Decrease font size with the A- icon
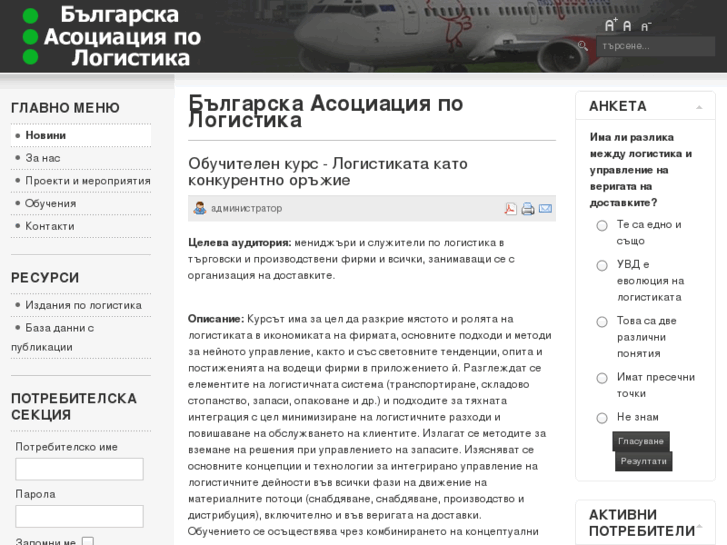Screen dimensions: 727x545 click(x=646, y=27)
